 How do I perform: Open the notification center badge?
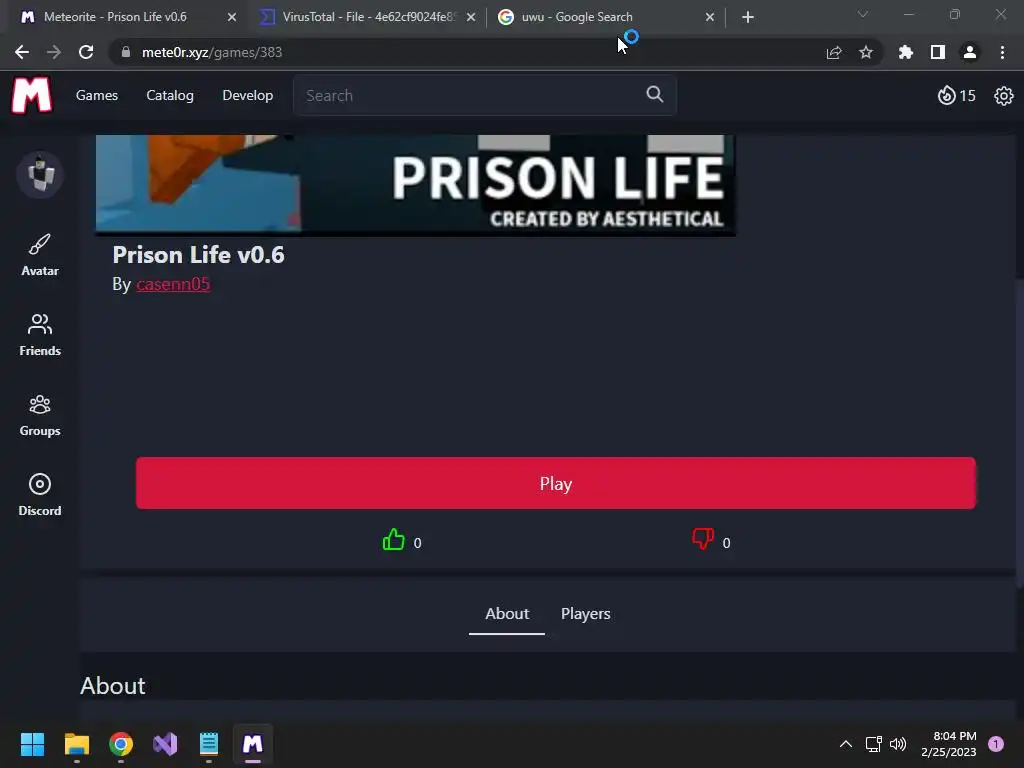tap(996, 744)
